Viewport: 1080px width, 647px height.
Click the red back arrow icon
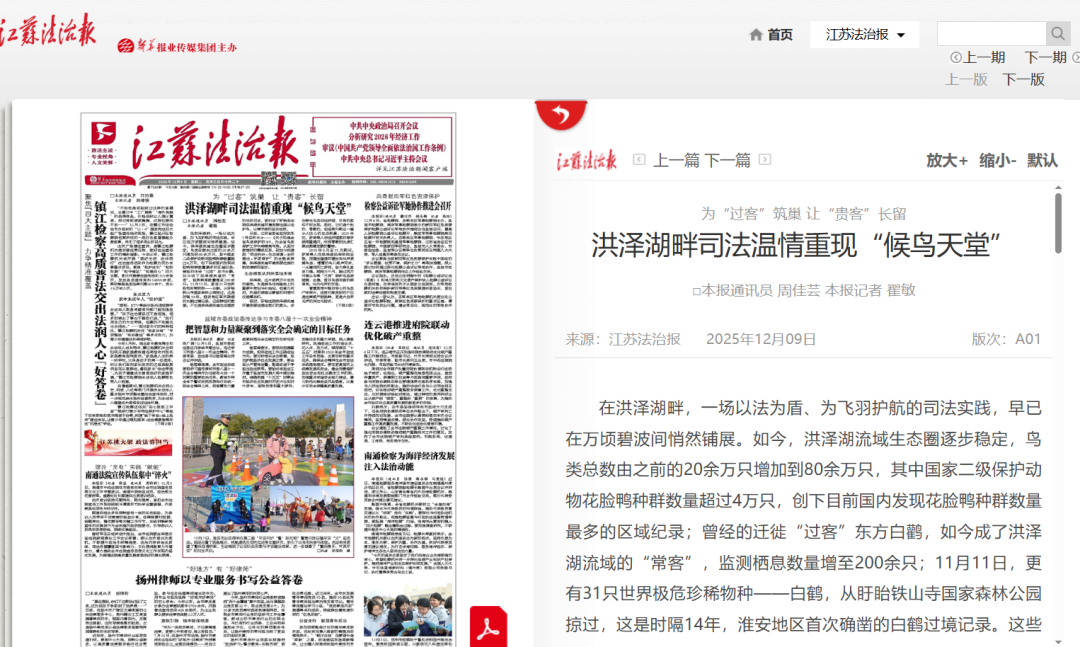[561, 115]
